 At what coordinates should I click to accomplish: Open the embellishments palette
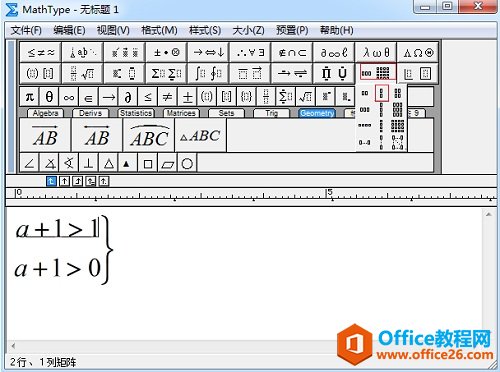(x=125, y=52)
